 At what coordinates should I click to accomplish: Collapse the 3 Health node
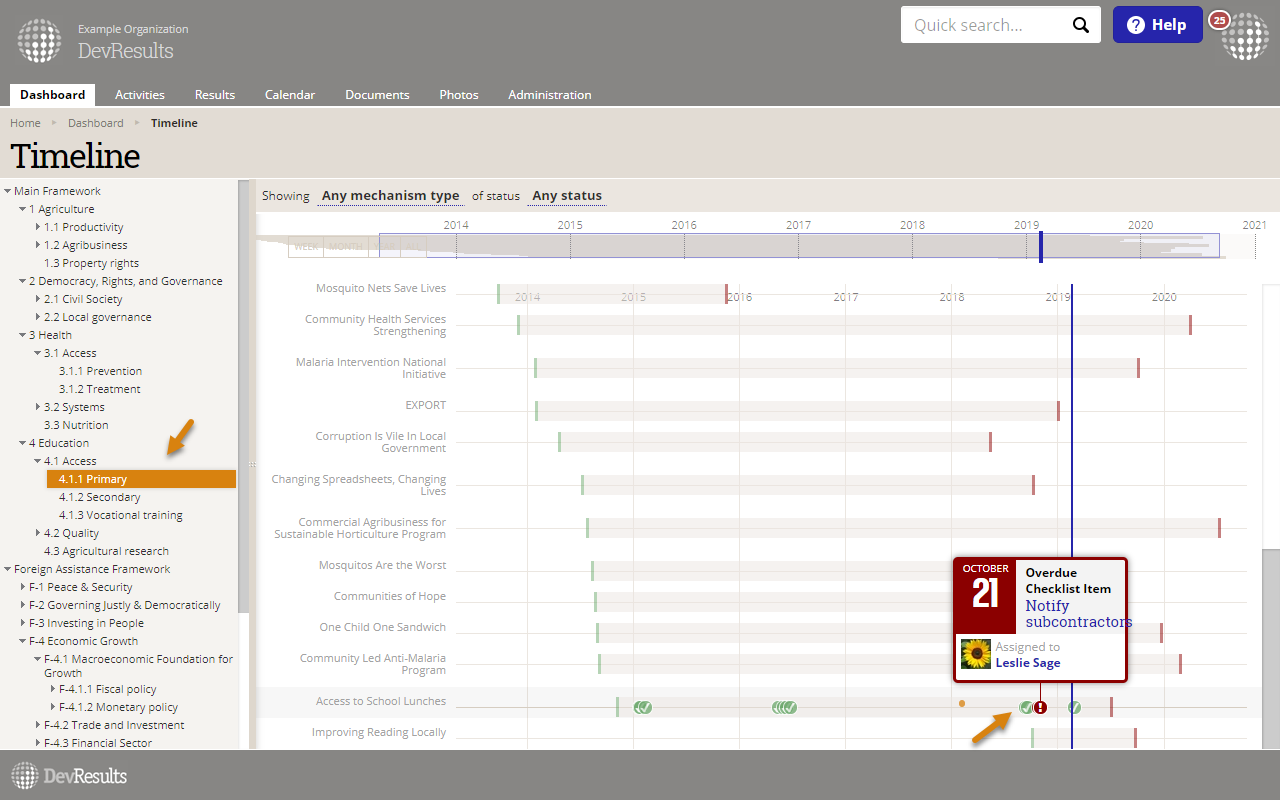[x=23, y=335]
